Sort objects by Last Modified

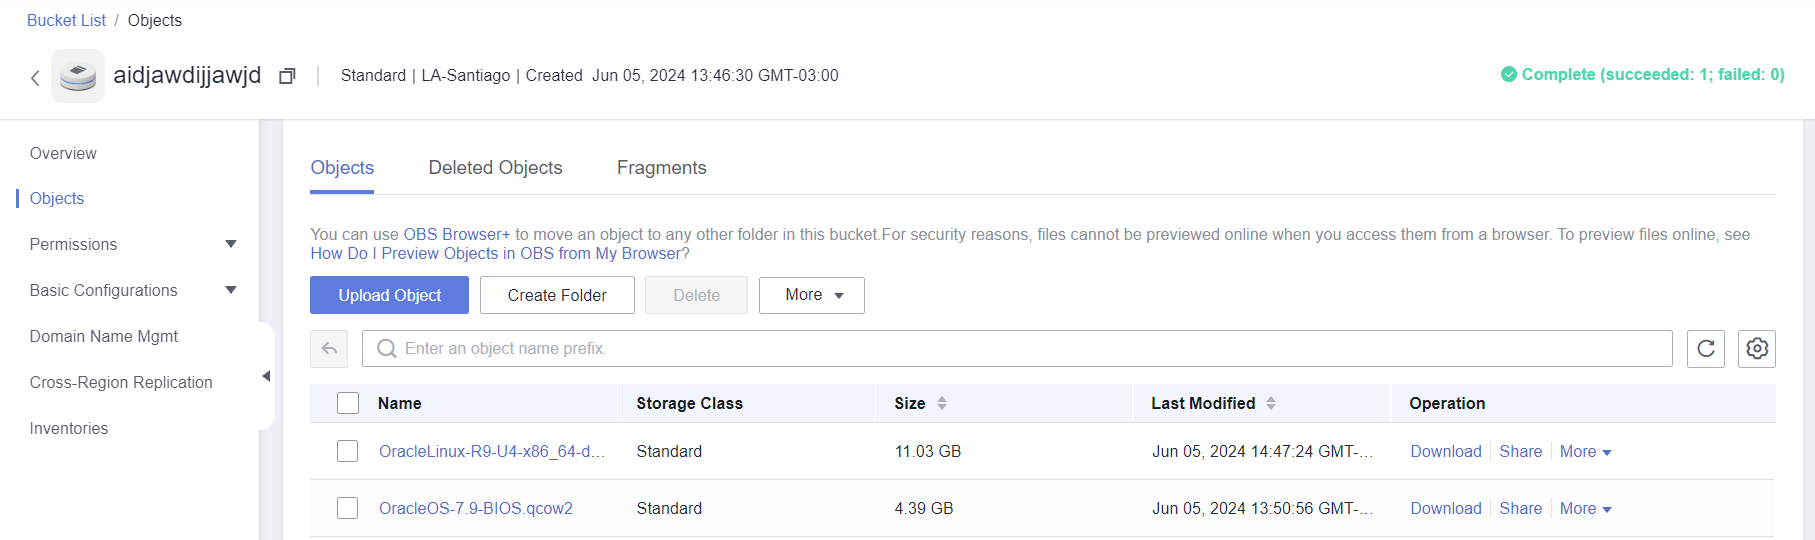coord(1271,403)
